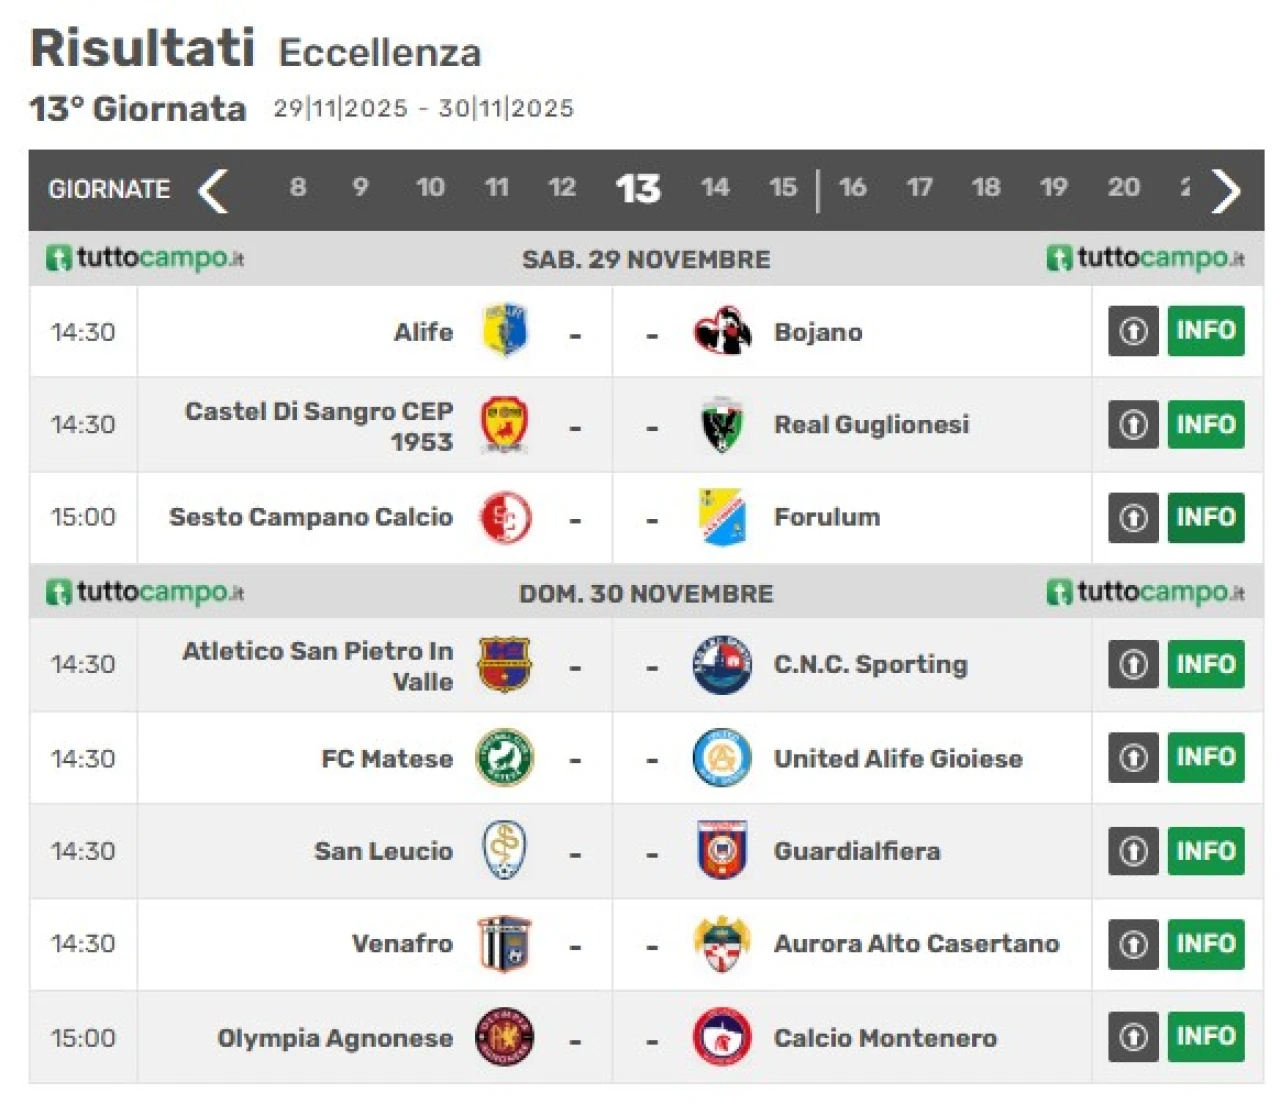Switch to giornata 14
The image size is (1280, 1115).
(x=715, y=187)
